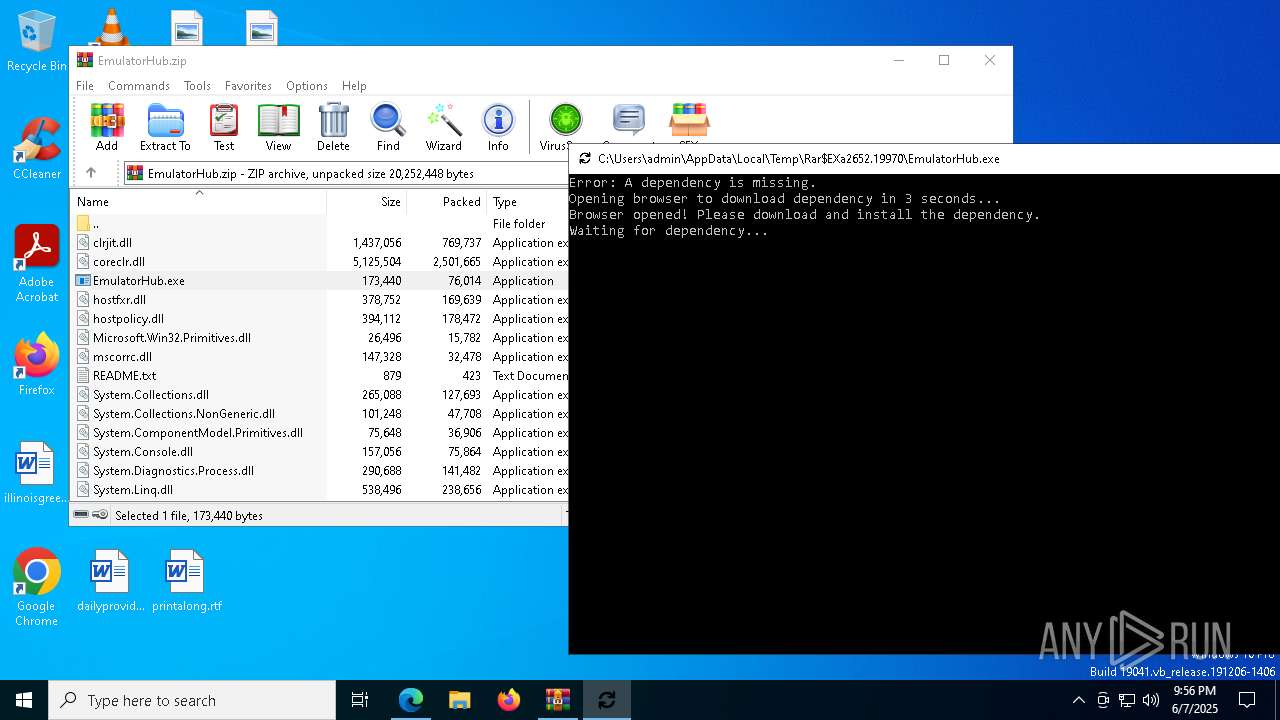Switch to WinRAR taskbar button
This screenshot has width=1280, height=720.
[557, 700]
